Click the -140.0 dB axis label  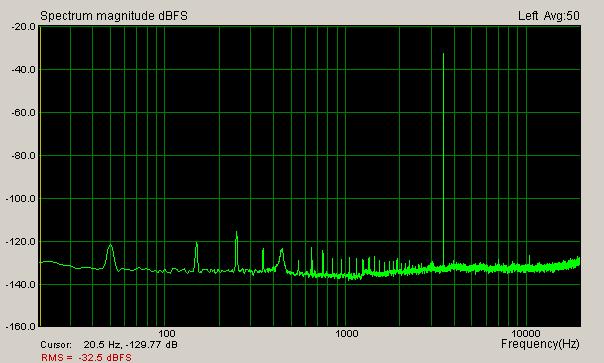click(21, 285)
